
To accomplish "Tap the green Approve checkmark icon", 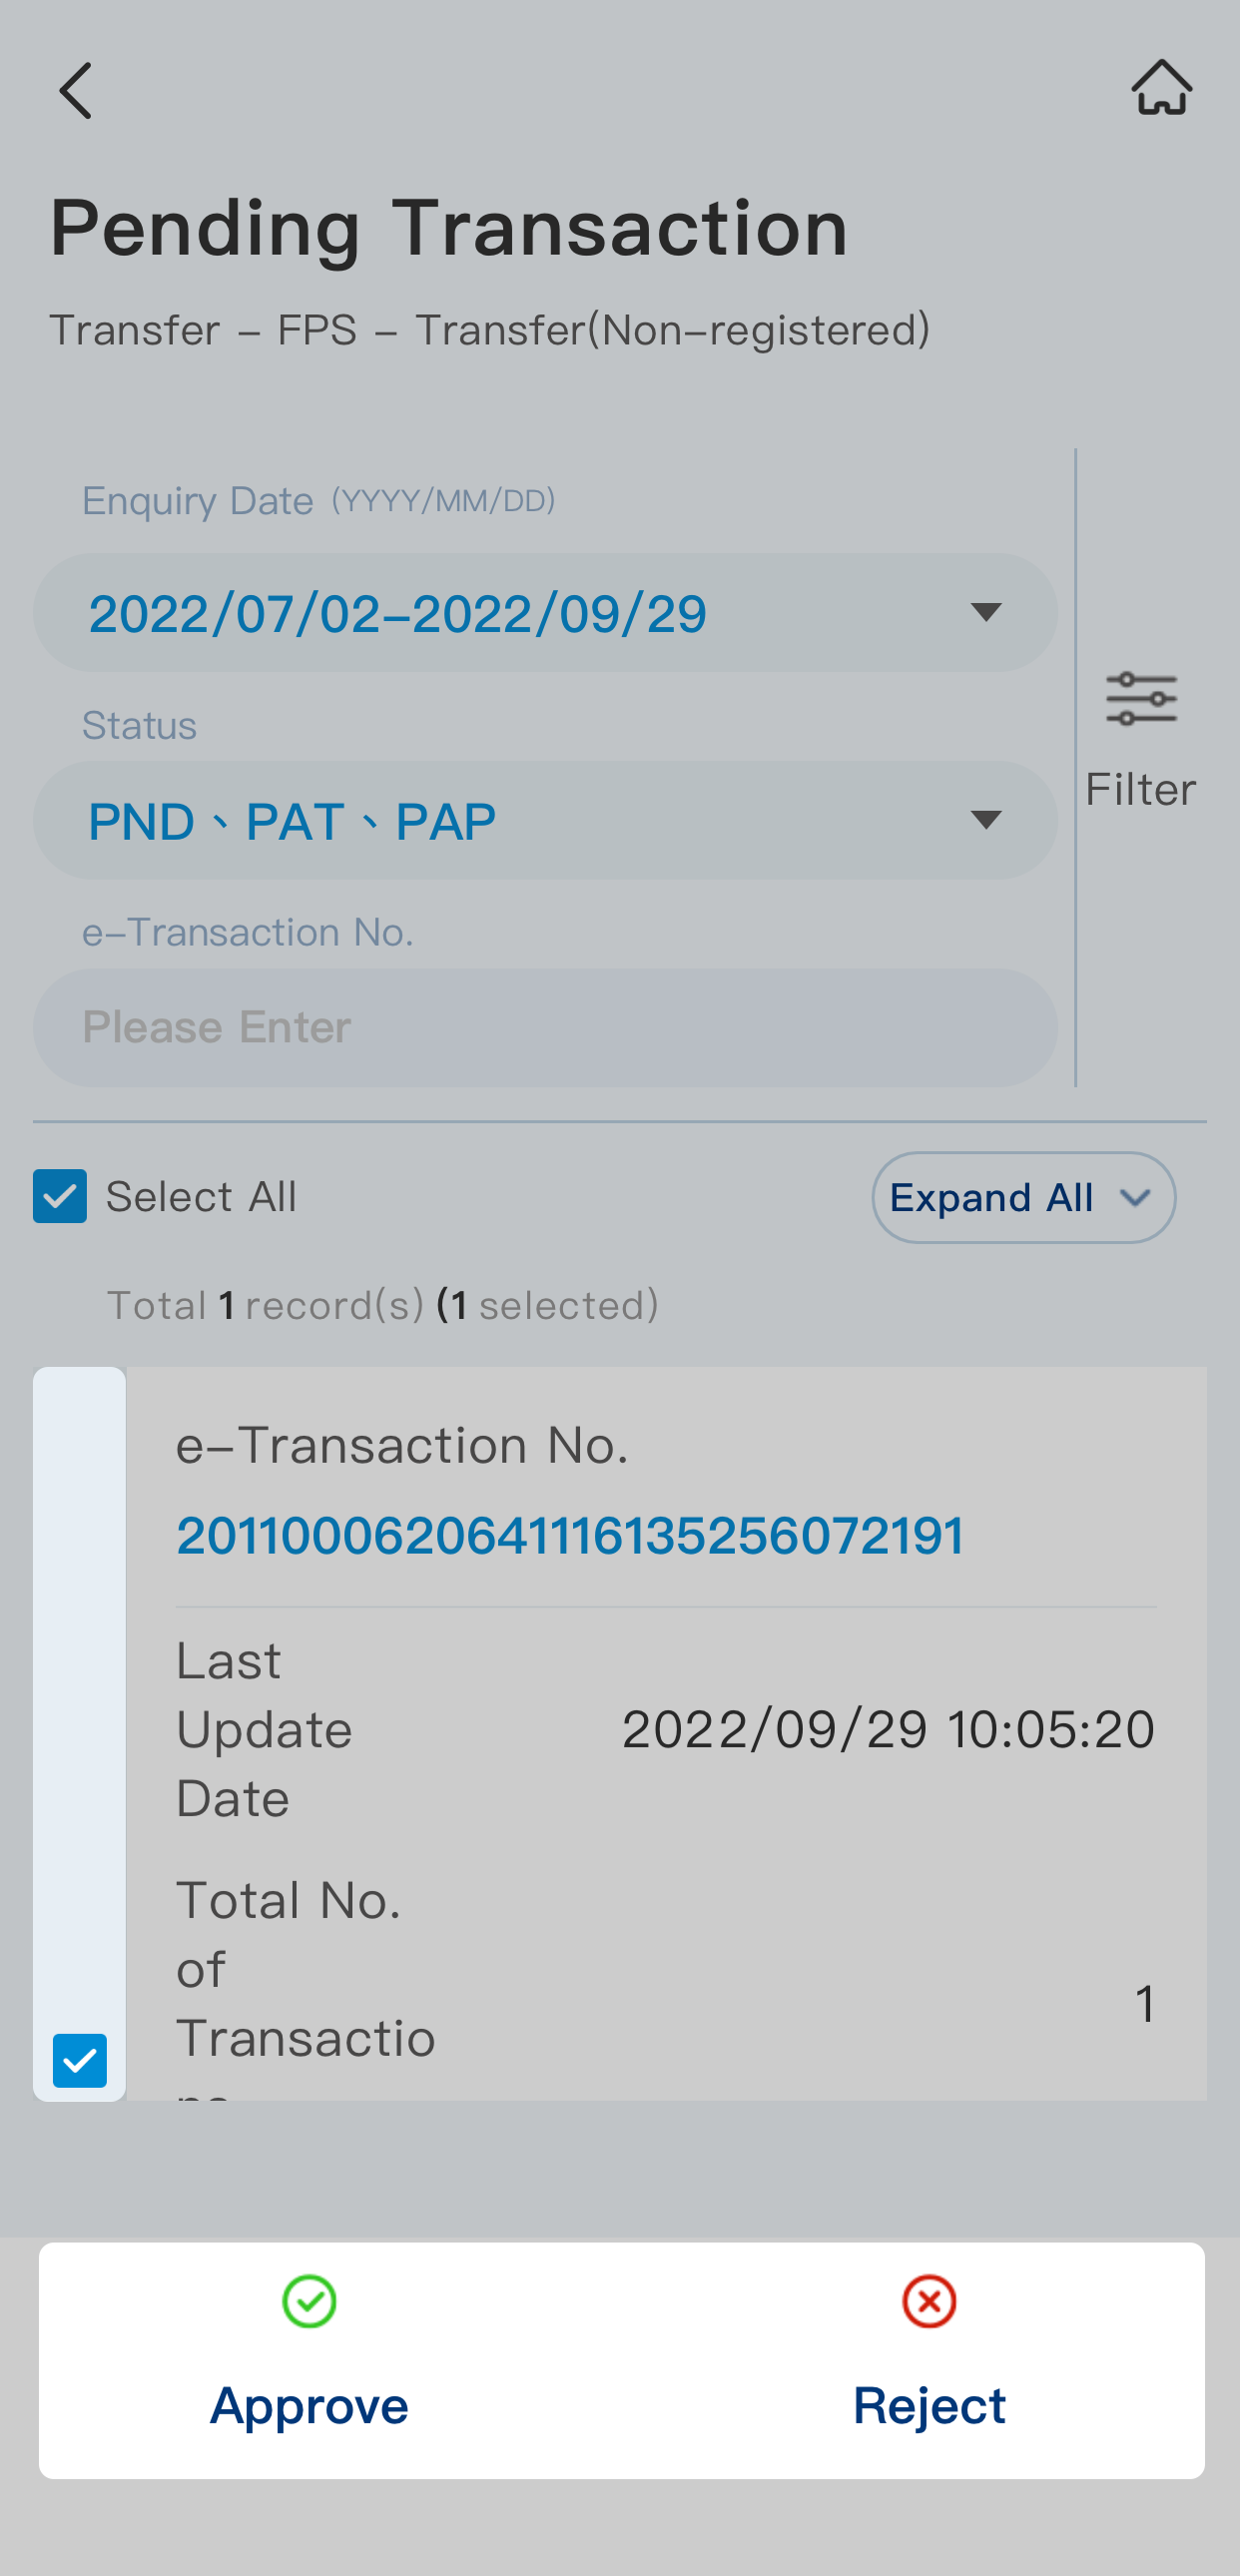I will coord(309,2301).
